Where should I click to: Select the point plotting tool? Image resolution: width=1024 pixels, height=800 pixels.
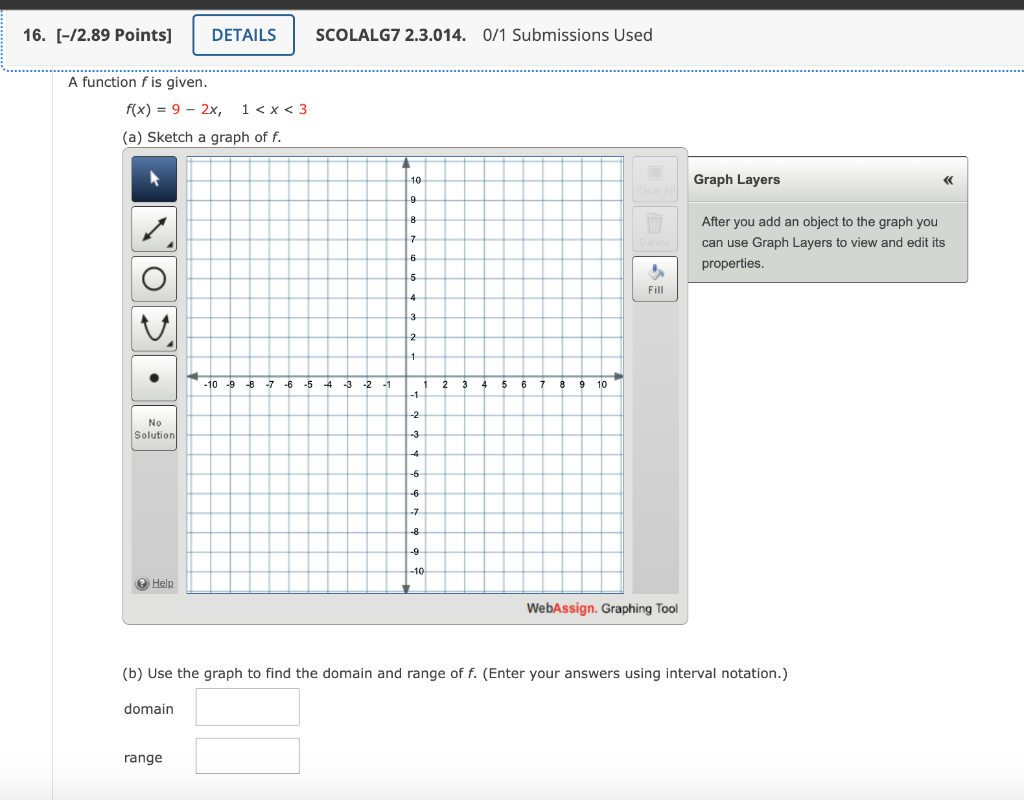[154, 377]
